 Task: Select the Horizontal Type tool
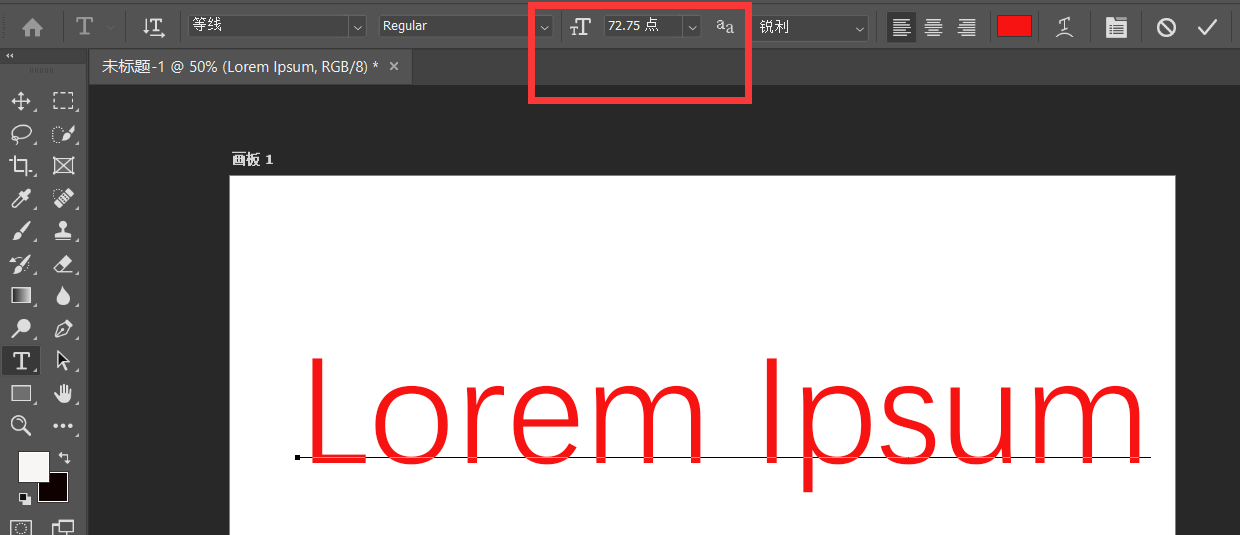21,360
